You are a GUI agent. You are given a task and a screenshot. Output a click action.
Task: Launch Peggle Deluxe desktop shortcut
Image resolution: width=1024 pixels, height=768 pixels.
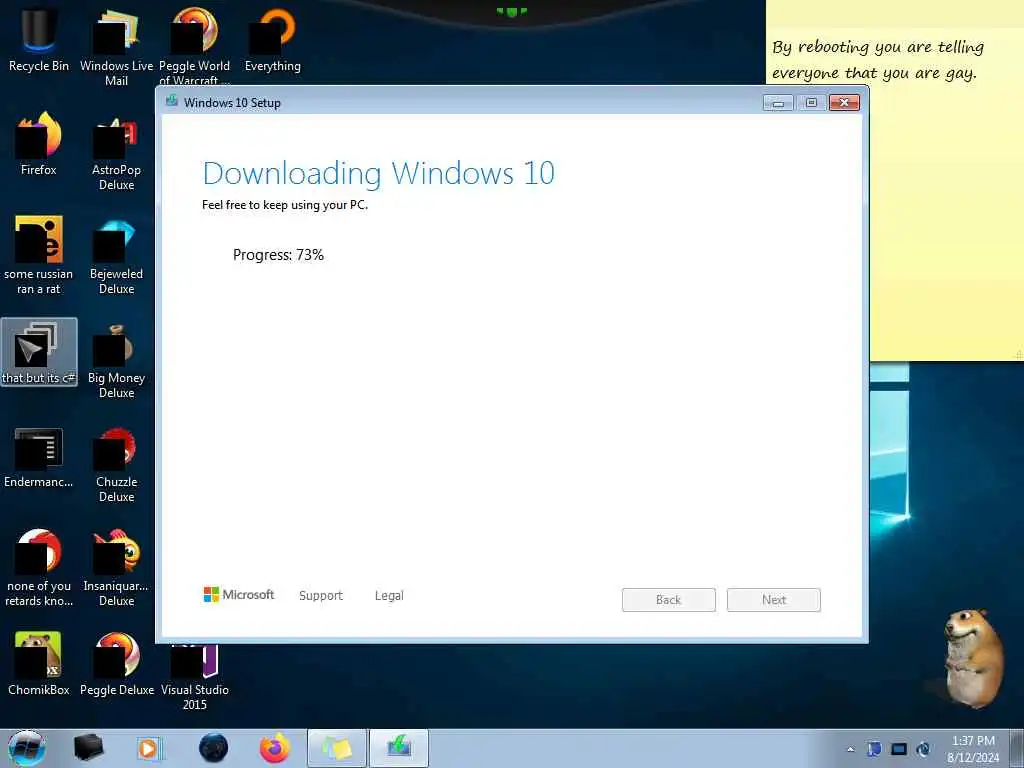pos(116,663)
